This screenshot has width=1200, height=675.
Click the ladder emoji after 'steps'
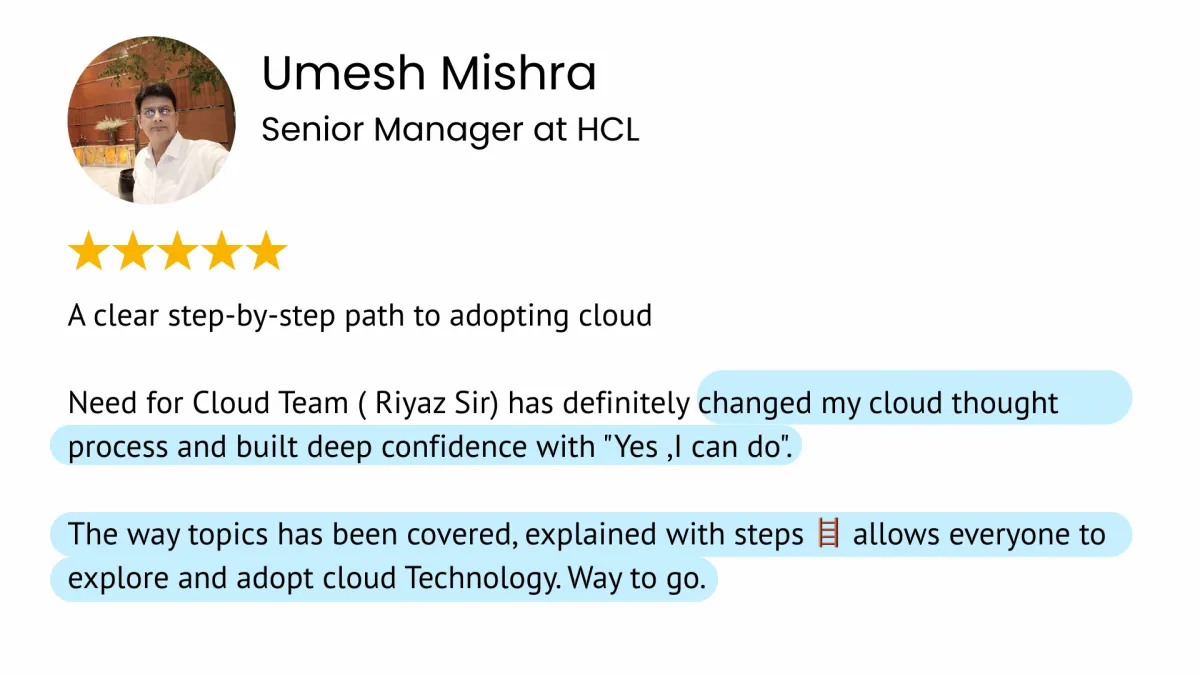pyautogui.click(x=828, y=535)
